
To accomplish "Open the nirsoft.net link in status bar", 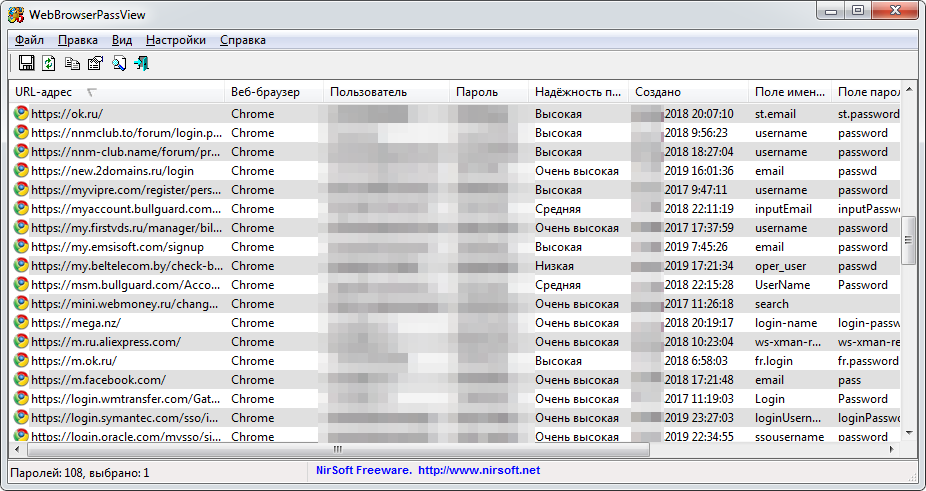I will (x=479, y=470).
